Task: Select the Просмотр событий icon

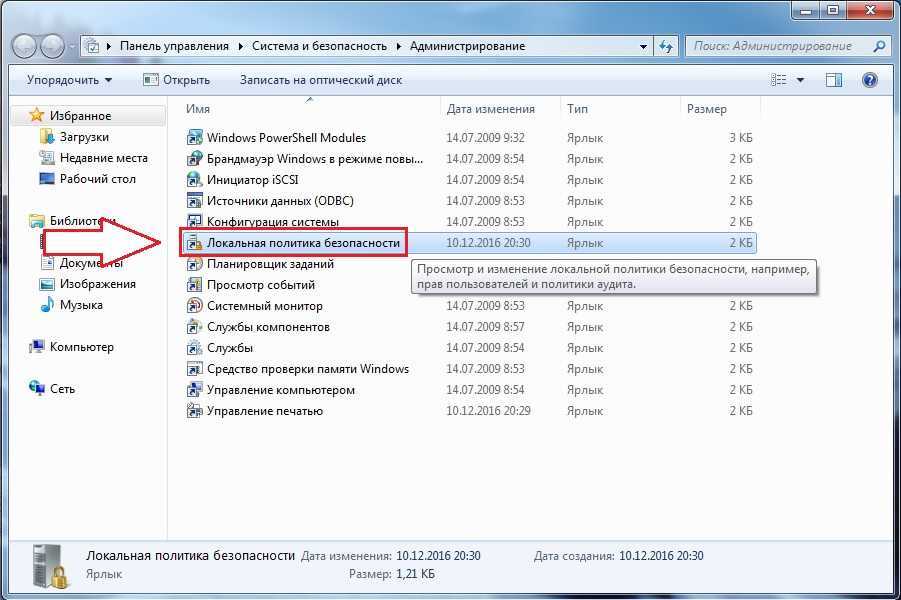Action: pyautogui.click(x=195, y=285)
